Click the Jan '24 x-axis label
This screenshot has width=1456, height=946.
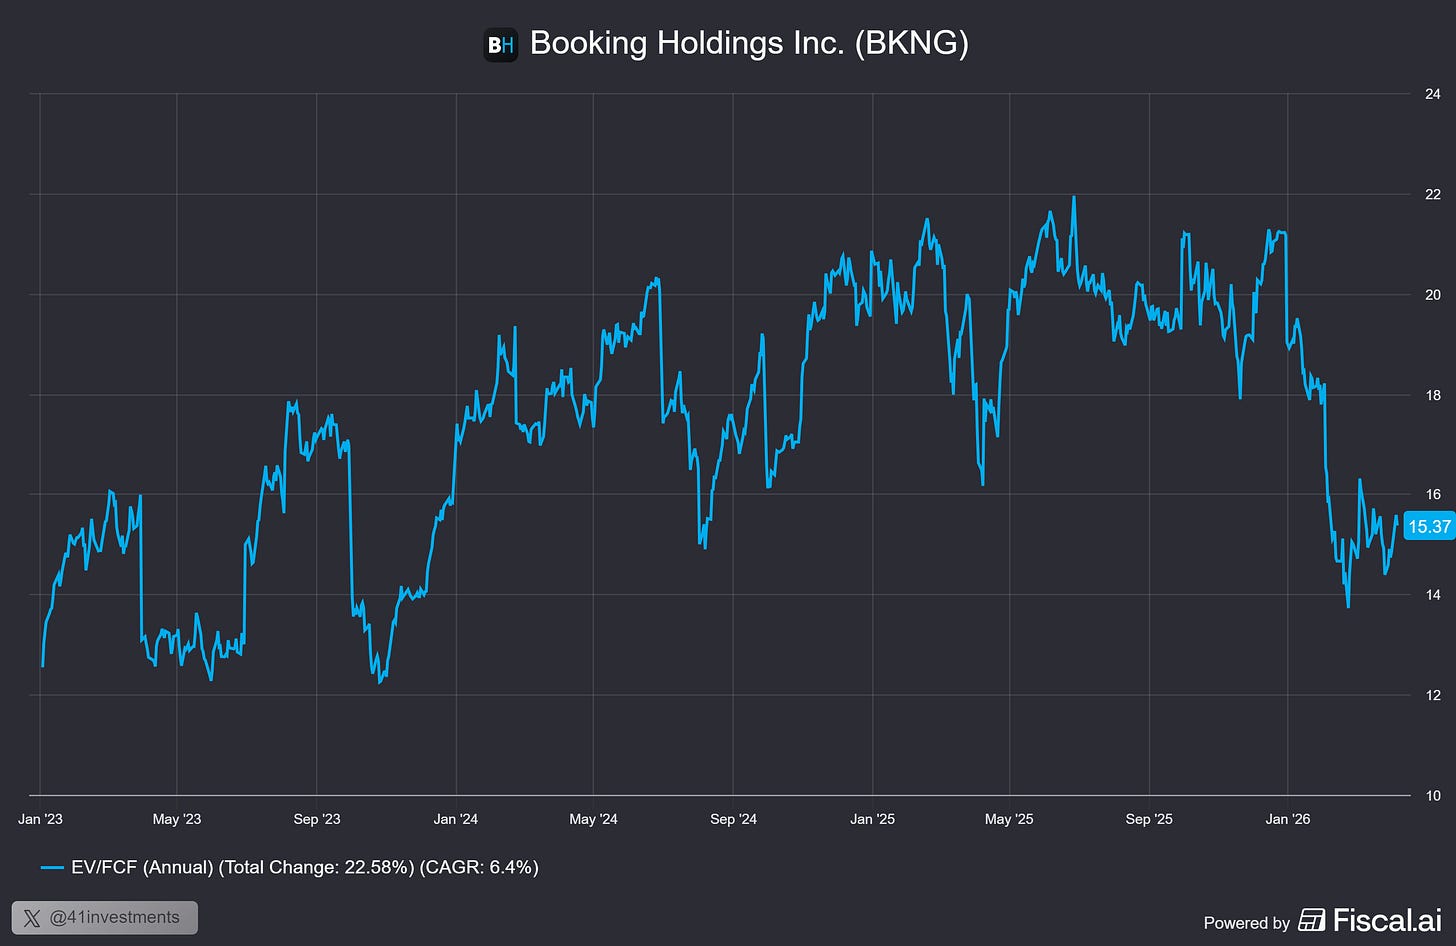coord(456,819)
